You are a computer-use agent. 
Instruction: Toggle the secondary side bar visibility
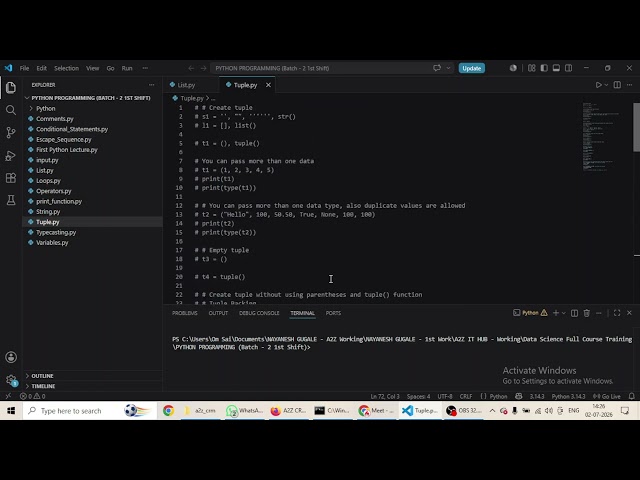[569, 68]
